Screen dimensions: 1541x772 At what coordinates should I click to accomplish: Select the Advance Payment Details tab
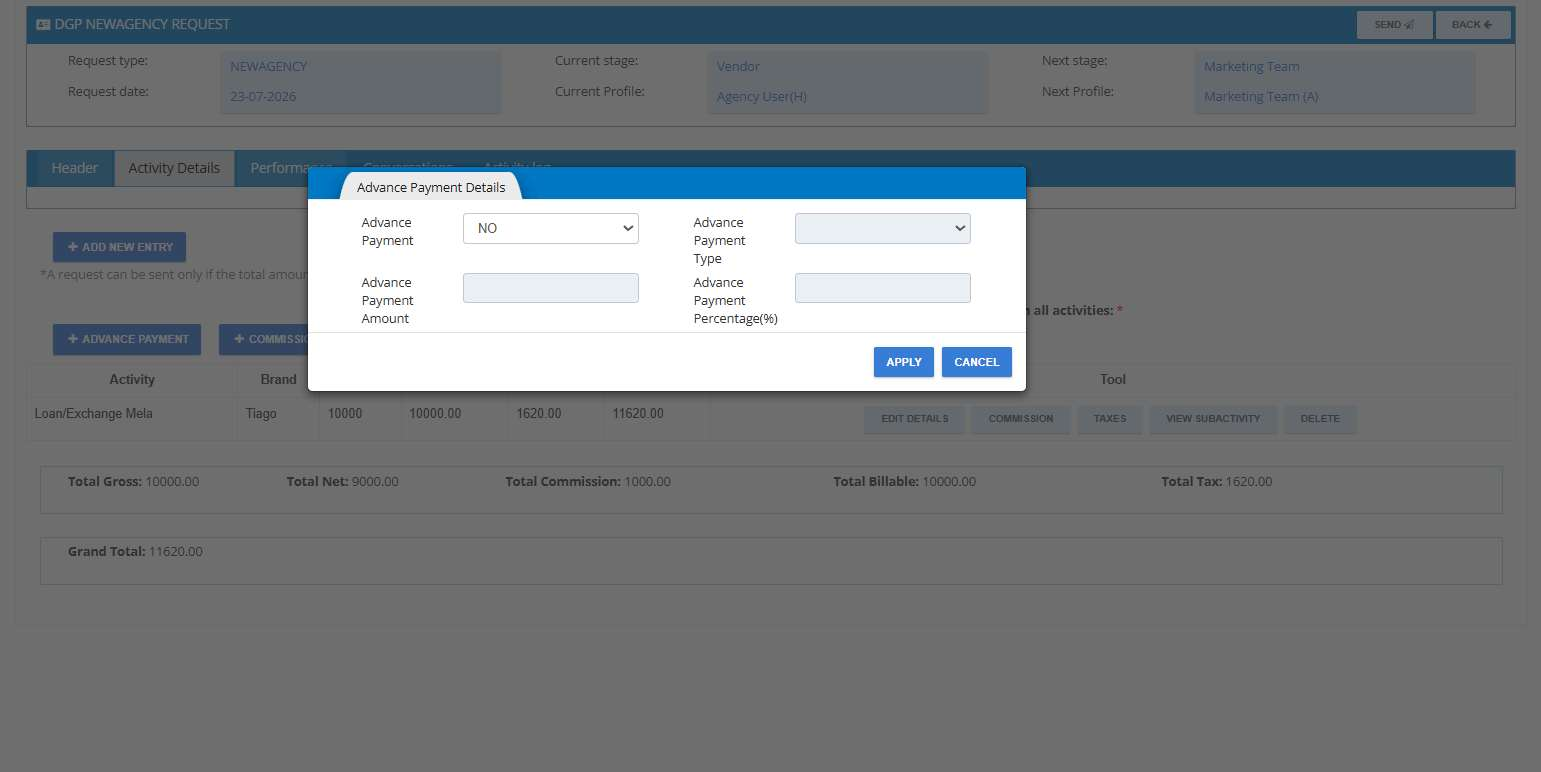(x=431, y=187)
